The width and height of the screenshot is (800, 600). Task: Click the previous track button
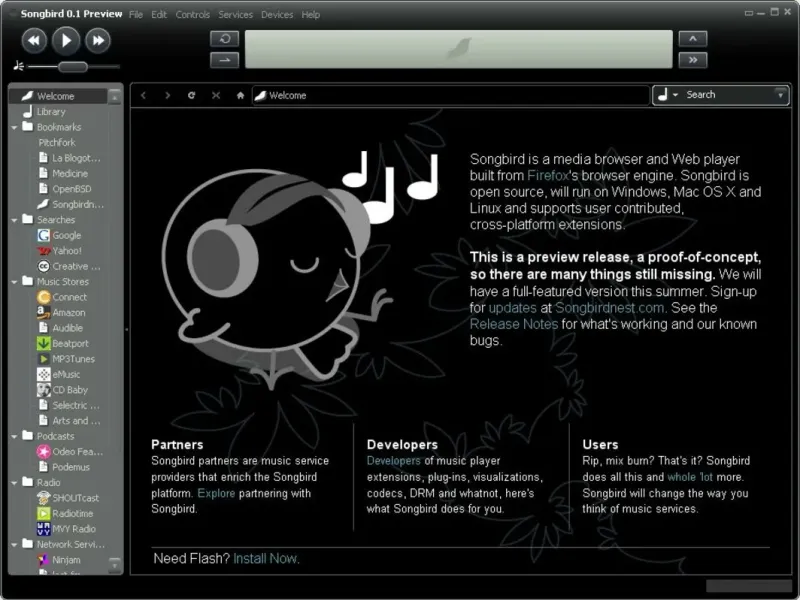34,40
